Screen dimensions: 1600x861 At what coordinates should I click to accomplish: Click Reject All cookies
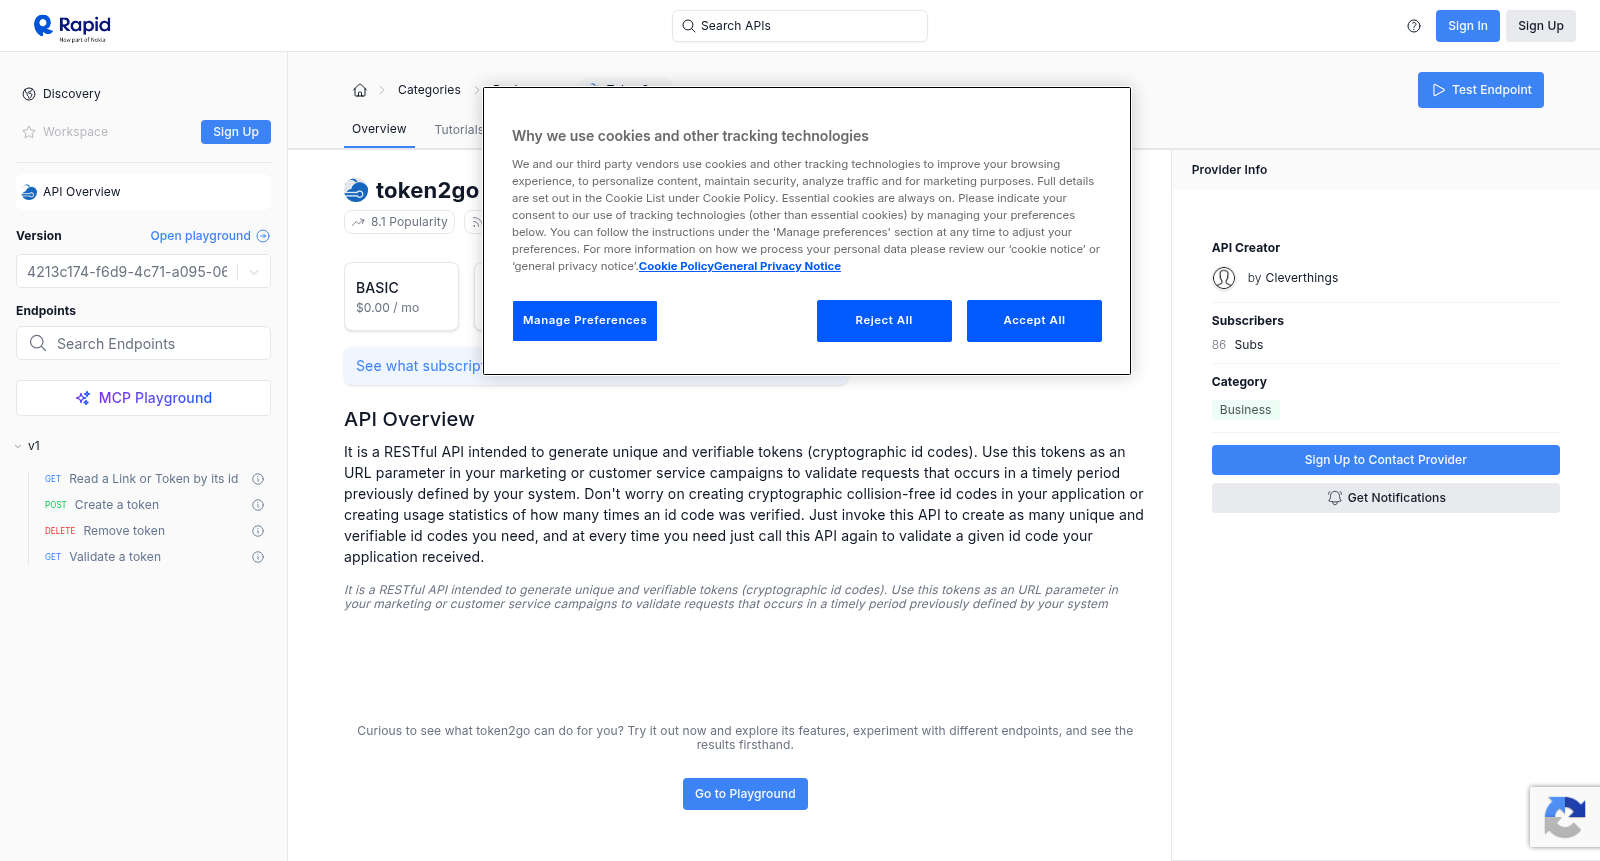pos(884,321)
